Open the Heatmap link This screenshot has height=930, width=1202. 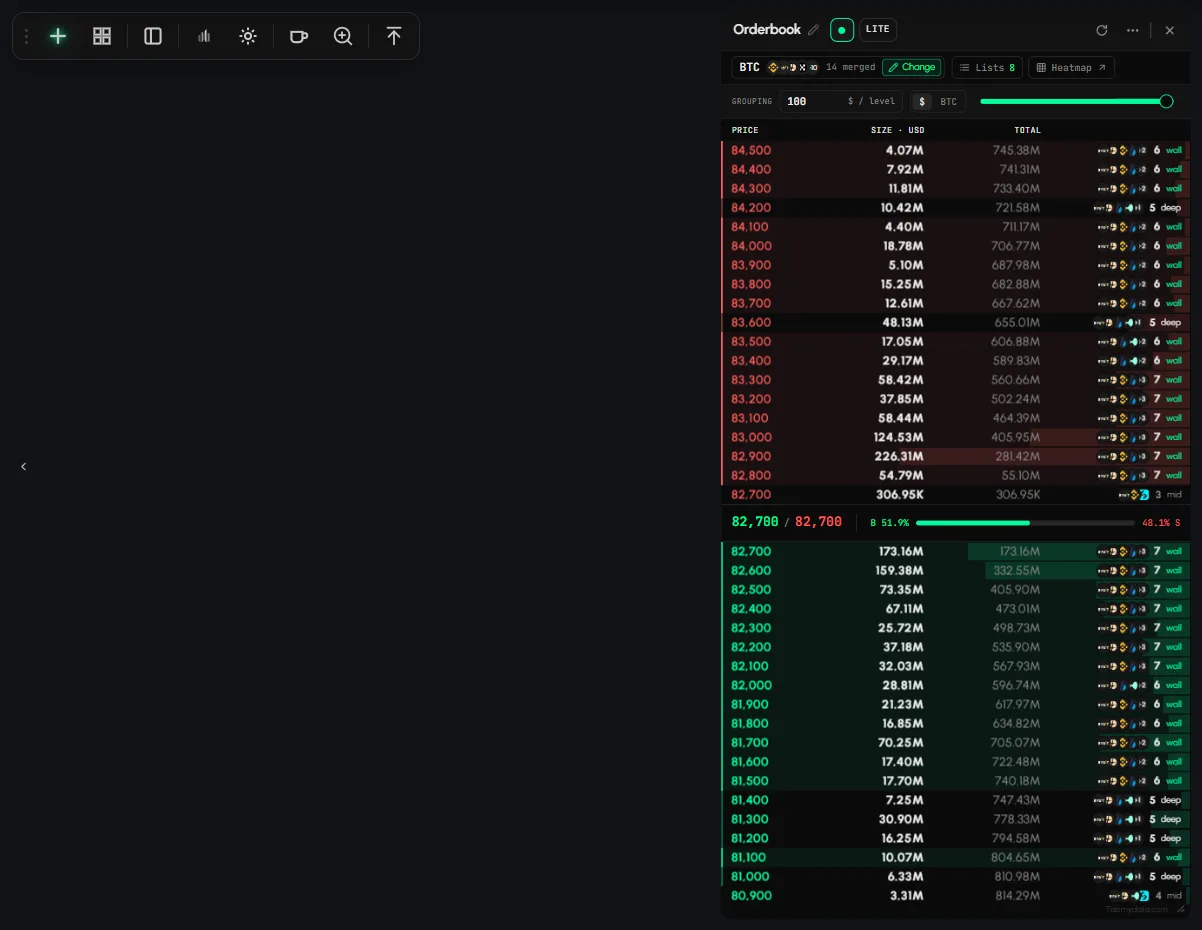(x=1071, y=67)
